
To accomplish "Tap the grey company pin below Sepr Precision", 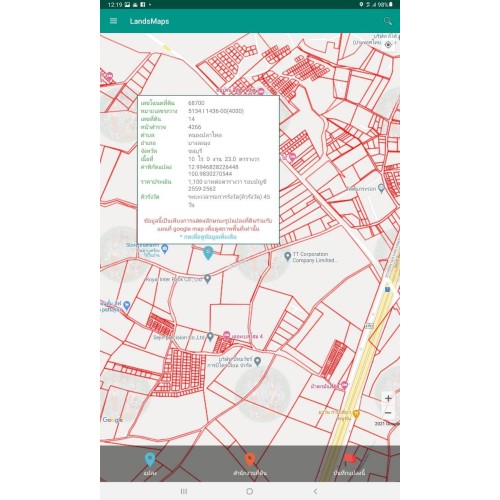I will [x=257, y=361].
